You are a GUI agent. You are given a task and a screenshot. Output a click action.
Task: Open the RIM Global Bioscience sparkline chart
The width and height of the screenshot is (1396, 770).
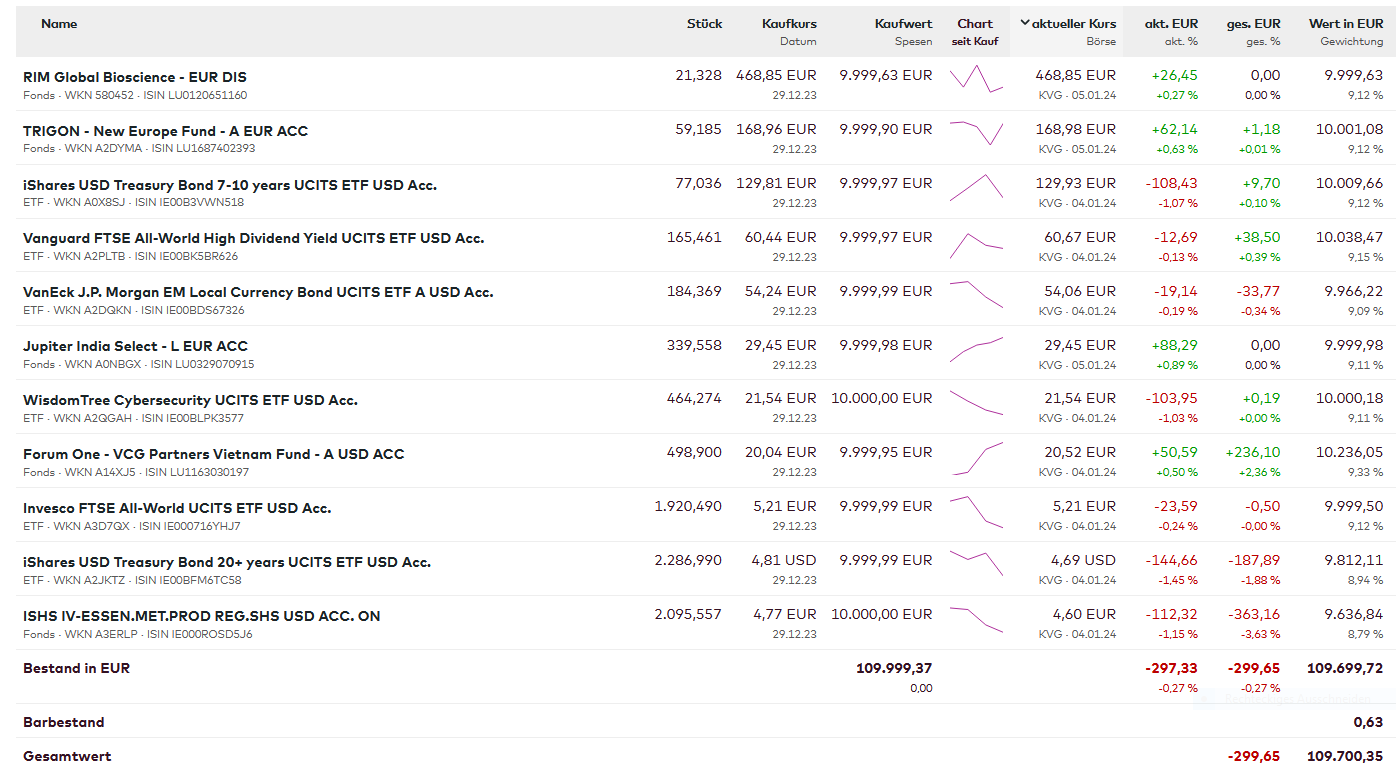(x=976, y=79)
